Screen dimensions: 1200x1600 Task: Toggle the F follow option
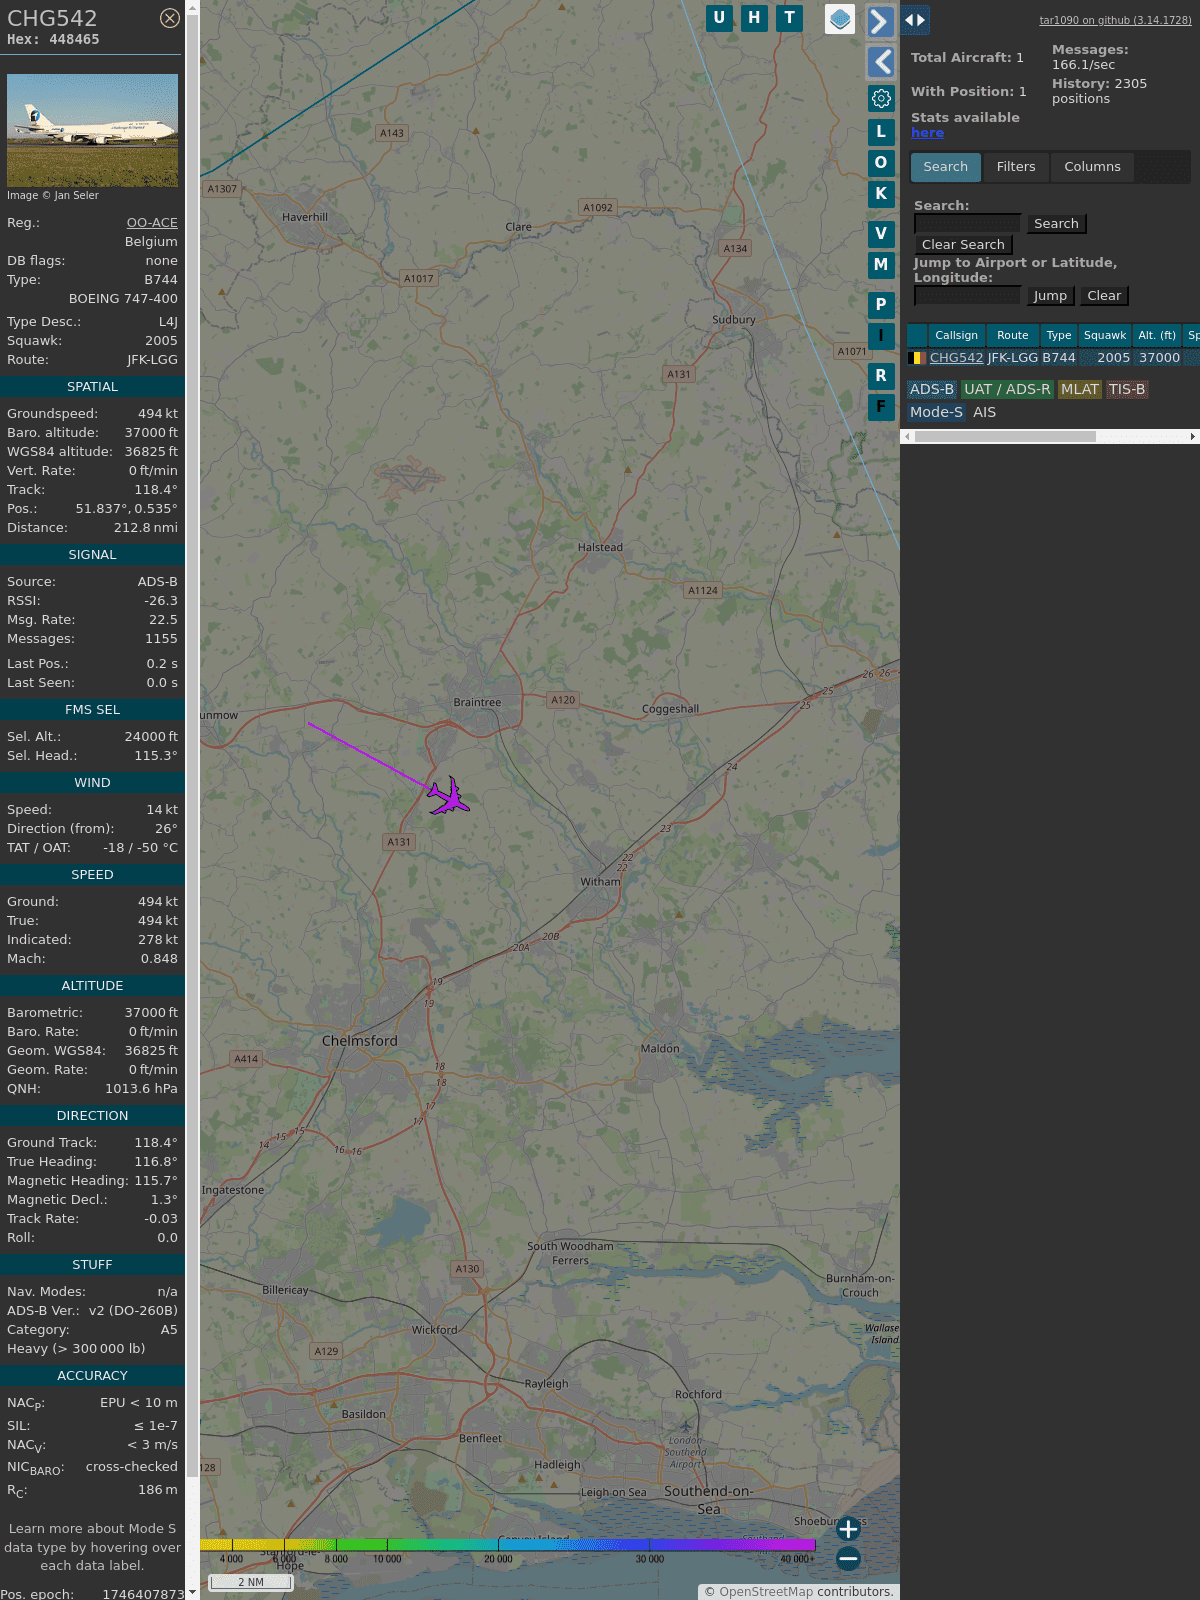(881, 407)
